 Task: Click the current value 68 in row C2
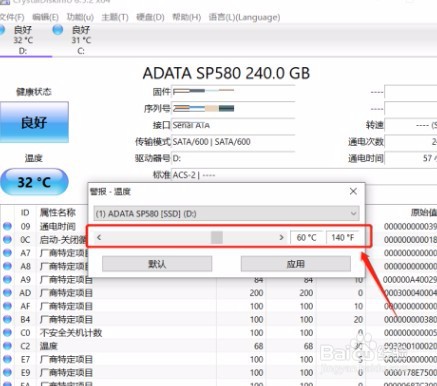coord(259,346)
